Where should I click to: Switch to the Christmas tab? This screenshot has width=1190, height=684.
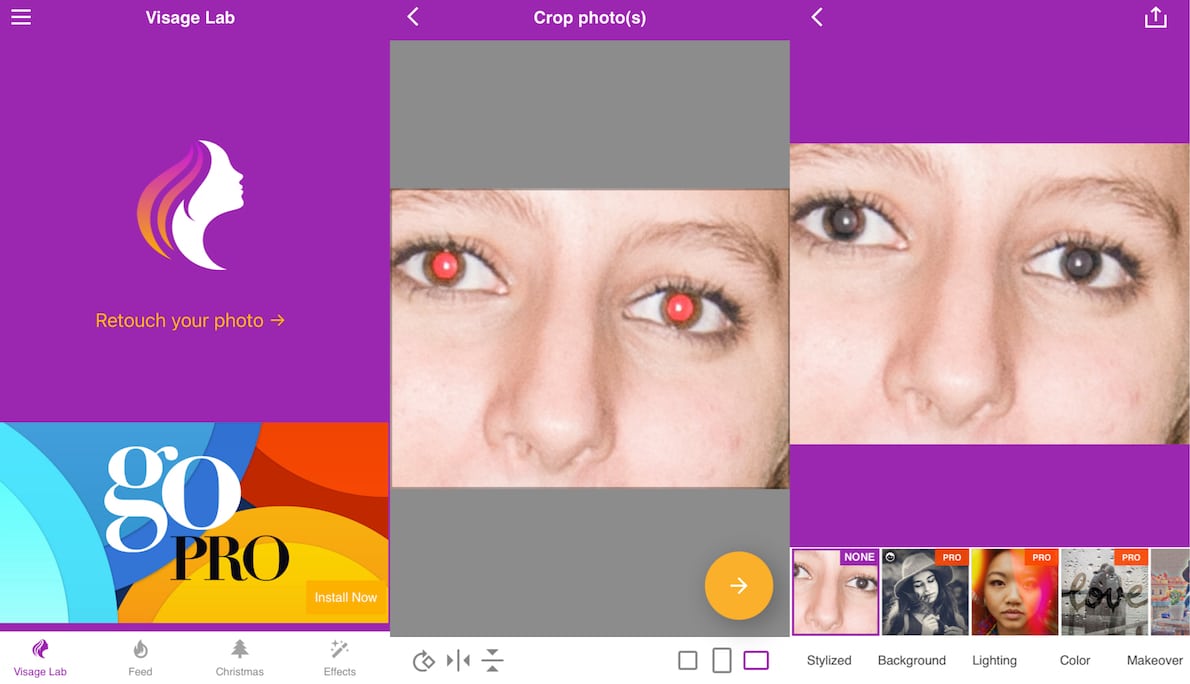click(x=240, y=658)
